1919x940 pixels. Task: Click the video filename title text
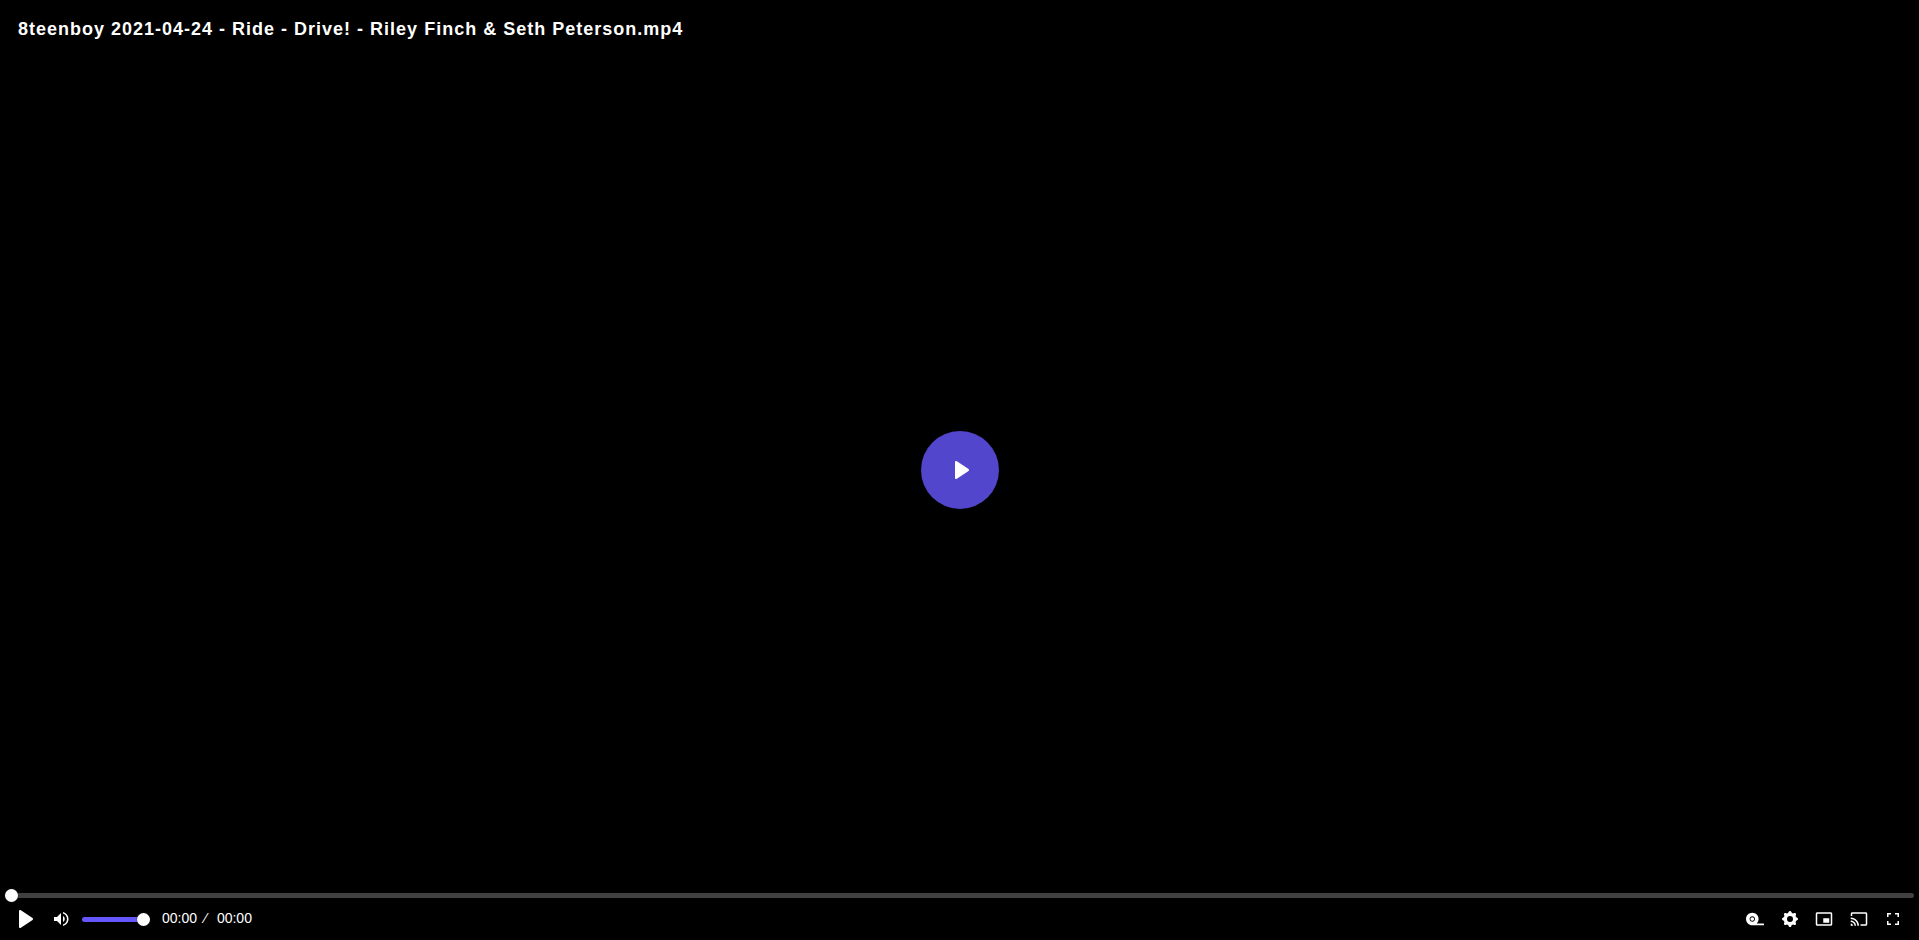(350, 29)
